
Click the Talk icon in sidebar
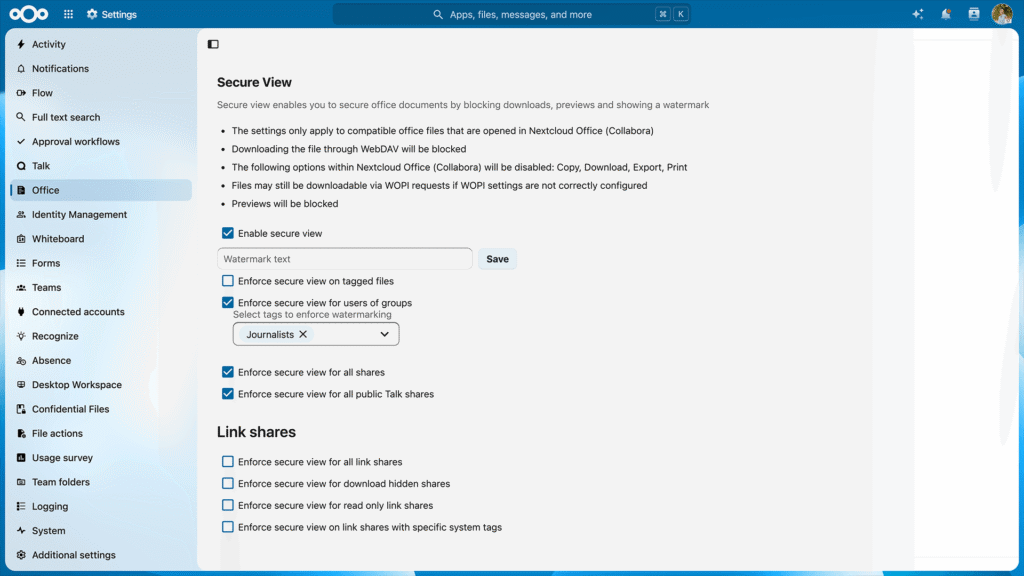tap(21, 166)
